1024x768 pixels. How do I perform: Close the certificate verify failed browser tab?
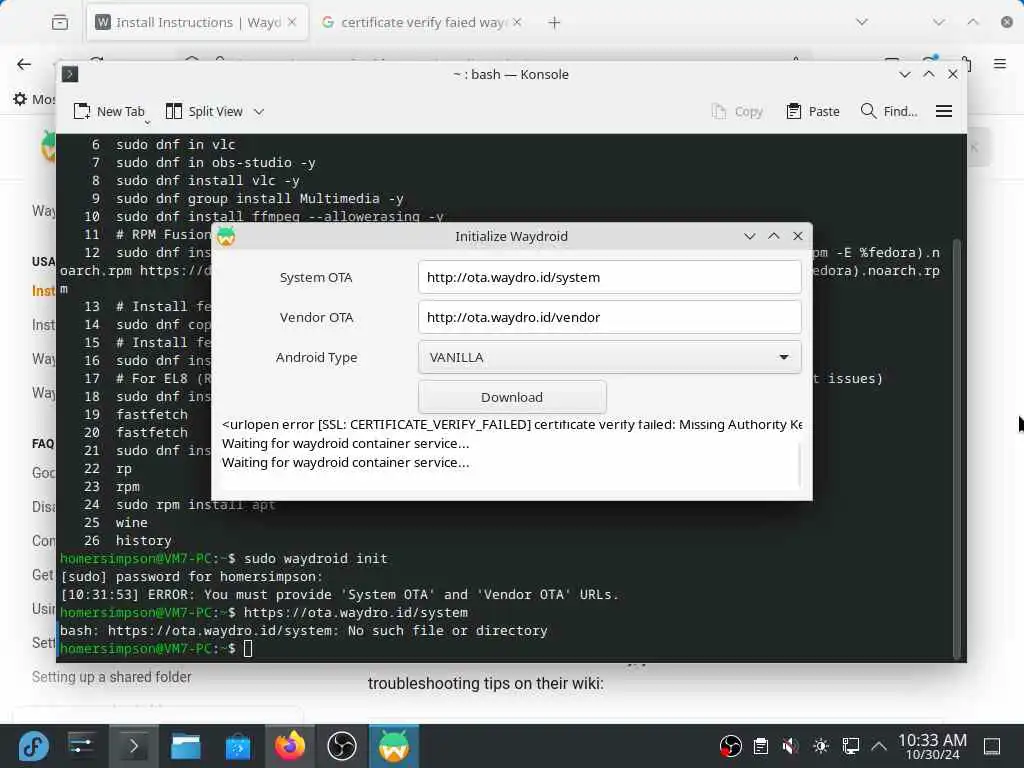pyautogui.click(x=517, y=22)
